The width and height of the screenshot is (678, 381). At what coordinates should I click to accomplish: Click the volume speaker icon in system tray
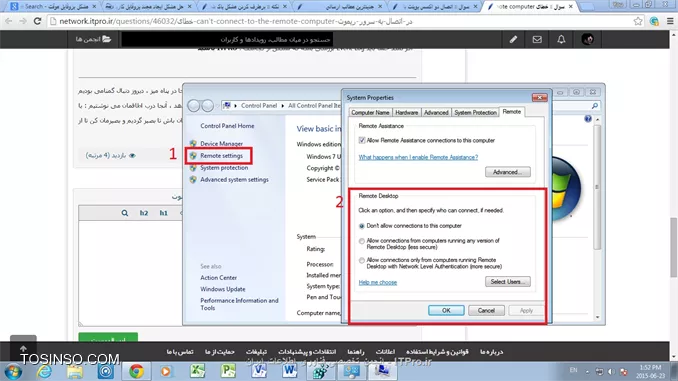(x=611, y=371)
